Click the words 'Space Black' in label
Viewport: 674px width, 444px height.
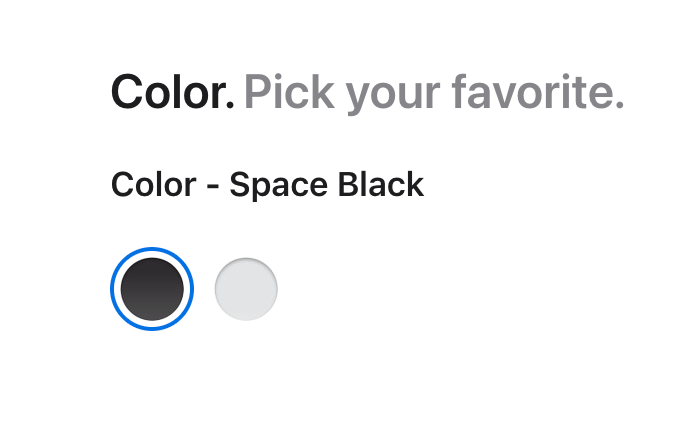point(326,185)
